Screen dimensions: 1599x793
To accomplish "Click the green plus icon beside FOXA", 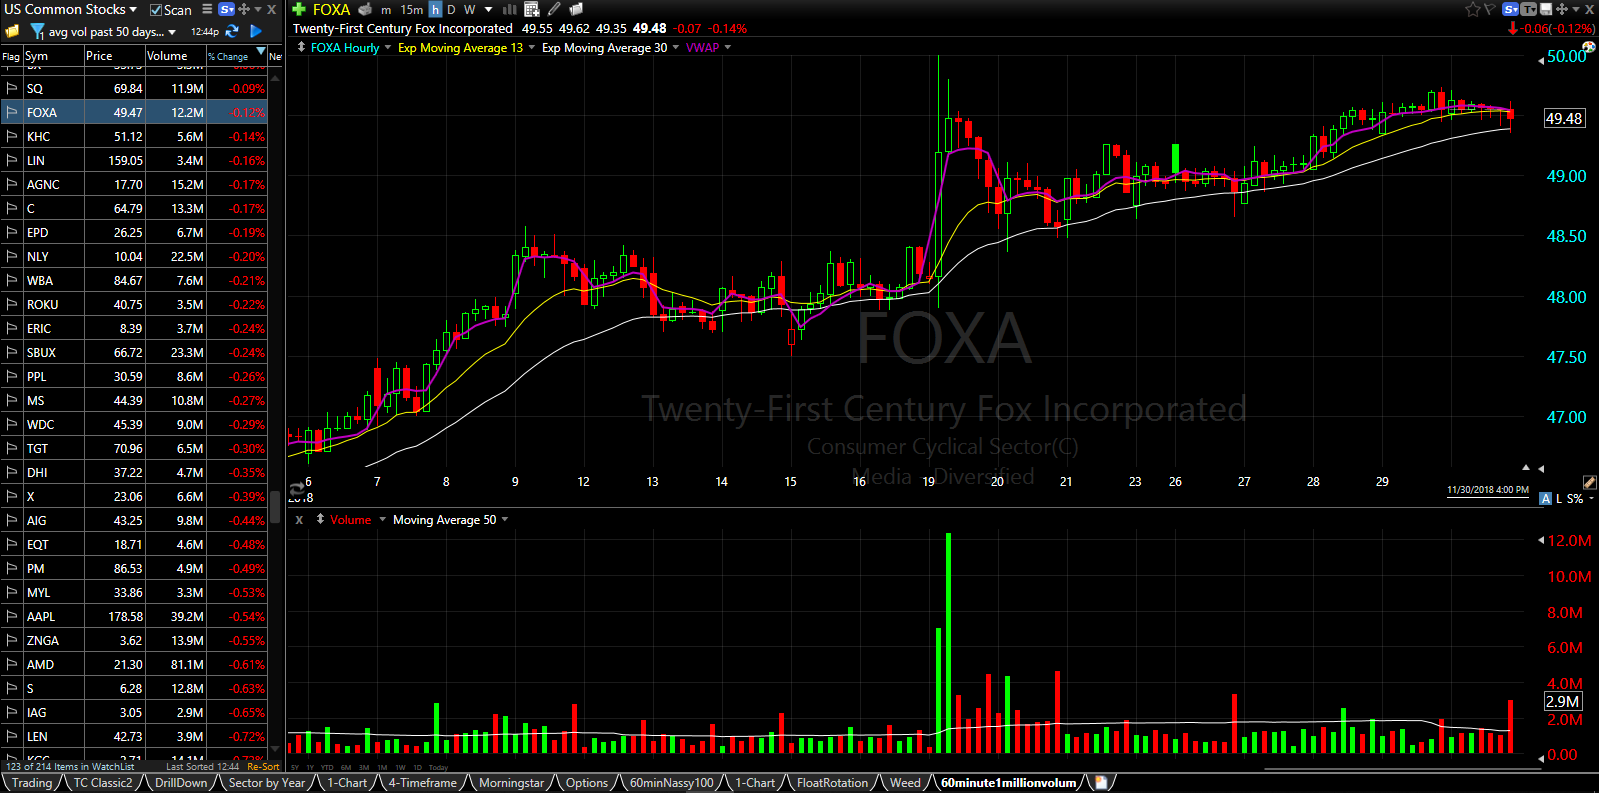I will (x=298, y=9).
